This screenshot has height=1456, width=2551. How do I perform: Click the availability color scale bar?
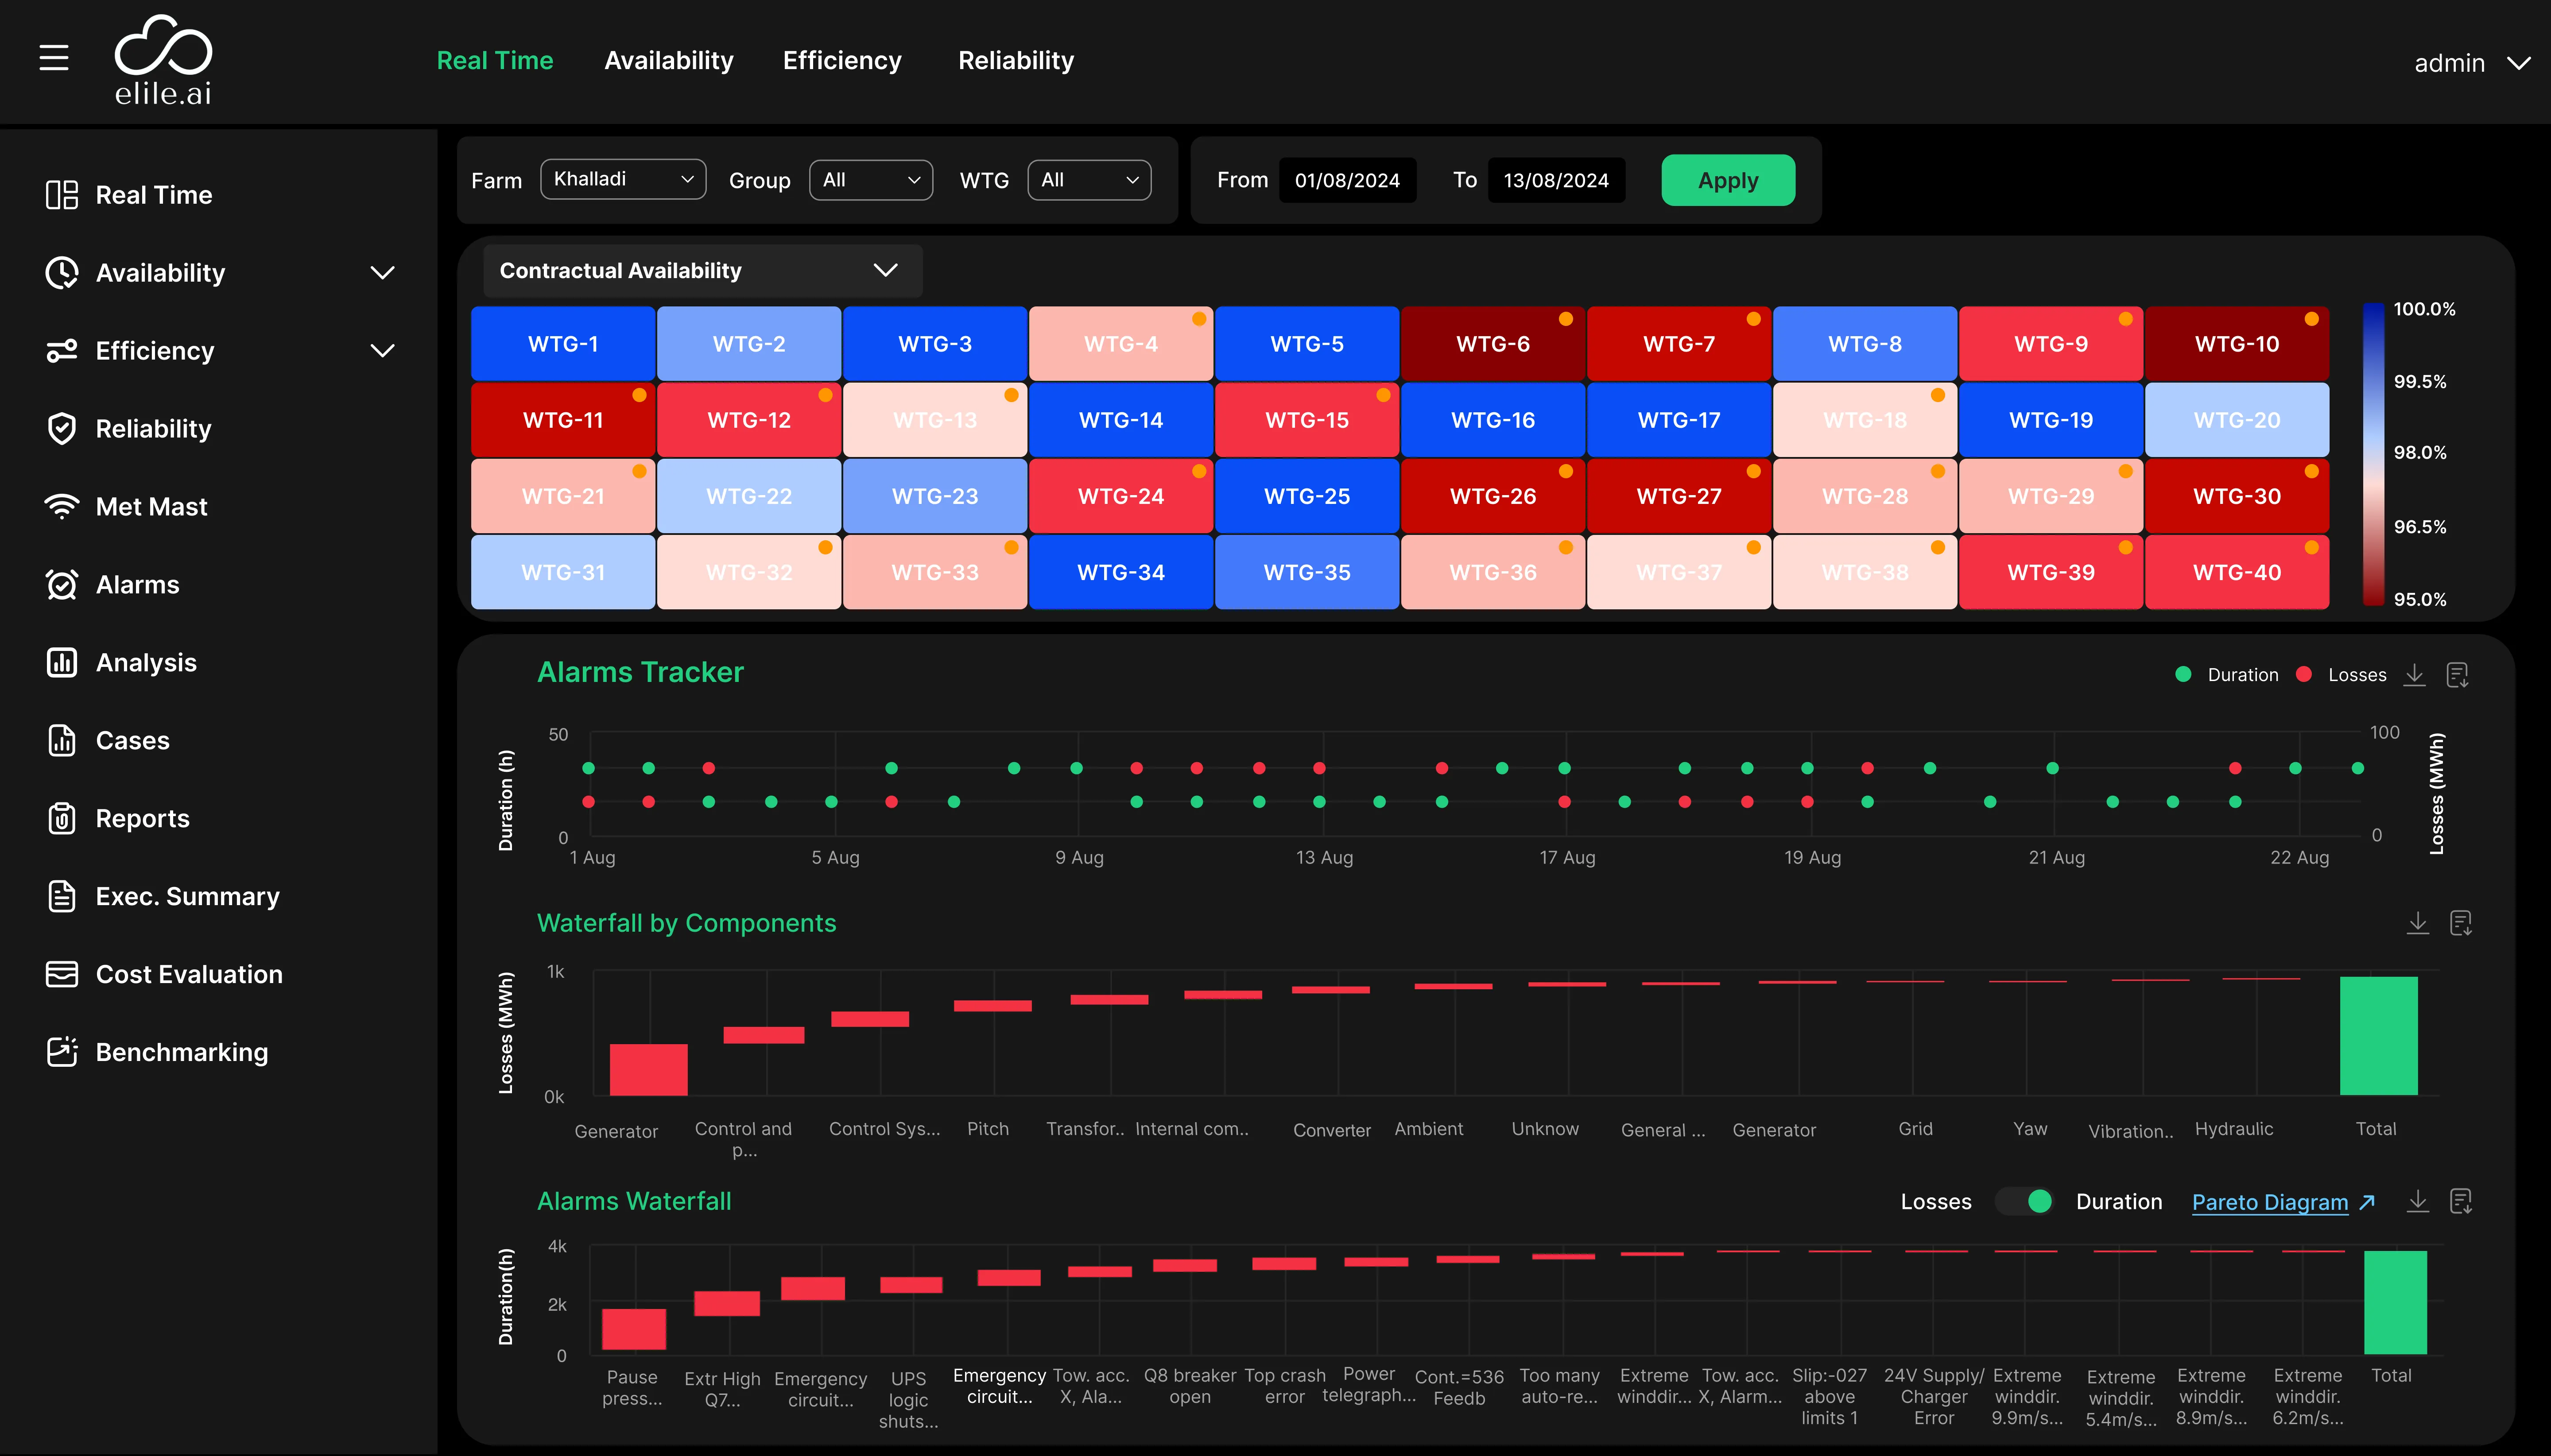pyautogui.click(x=2373, y=454)
